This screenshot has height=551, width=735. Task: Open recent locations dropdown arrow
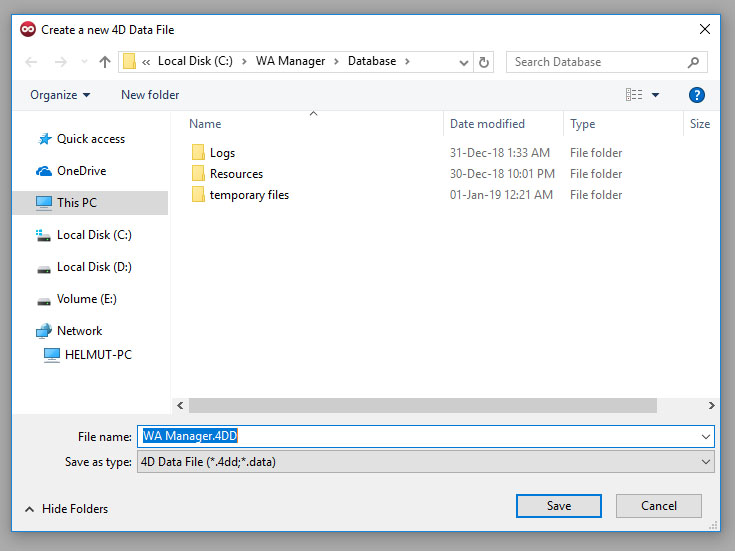pos(84,62)
